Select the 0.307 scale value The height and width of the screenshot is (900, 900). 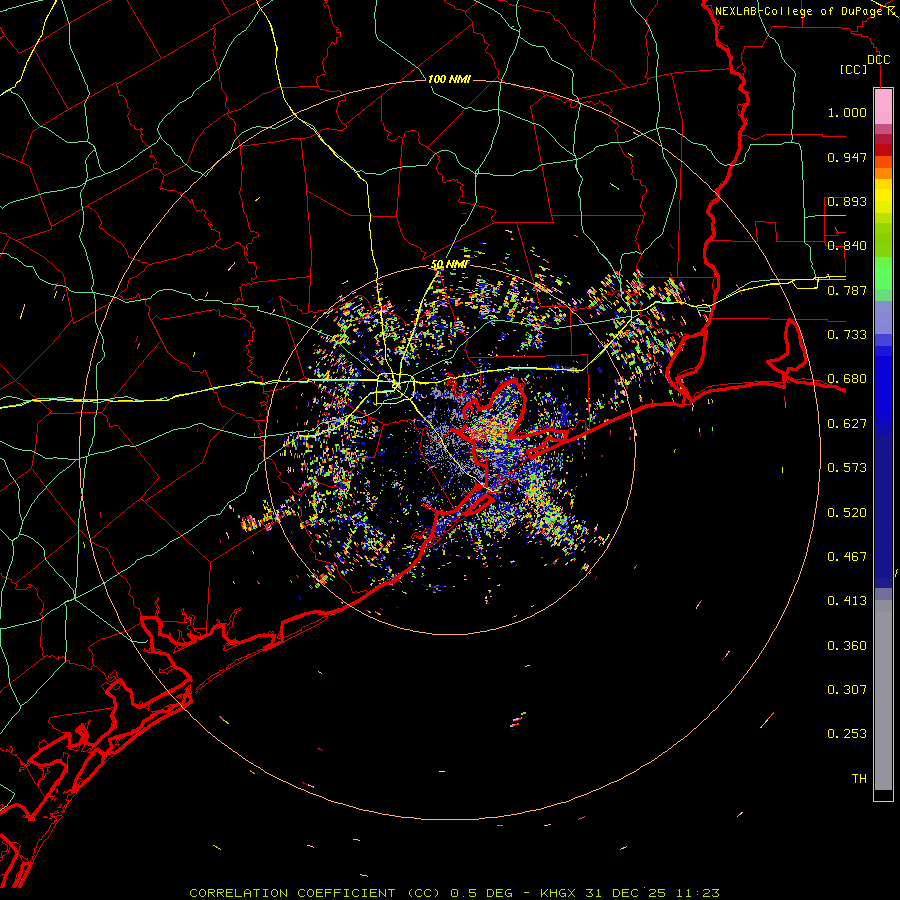coord(847,690)
